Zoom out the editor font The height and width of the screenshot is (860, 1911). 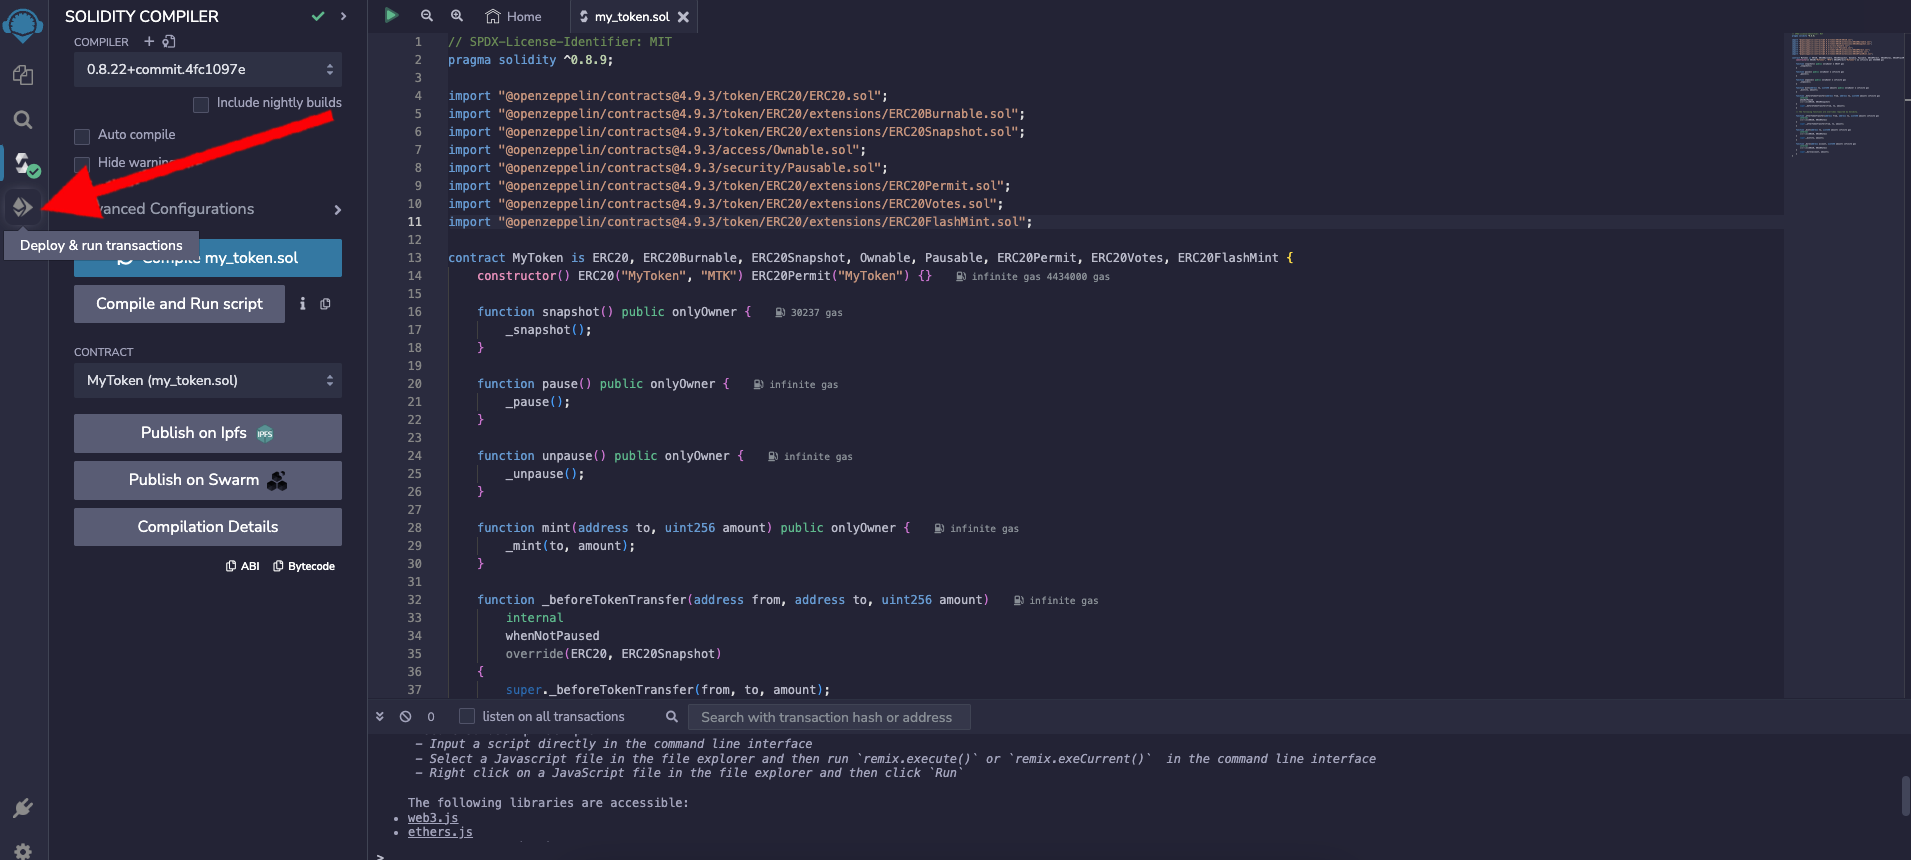(x=427, y=15)
